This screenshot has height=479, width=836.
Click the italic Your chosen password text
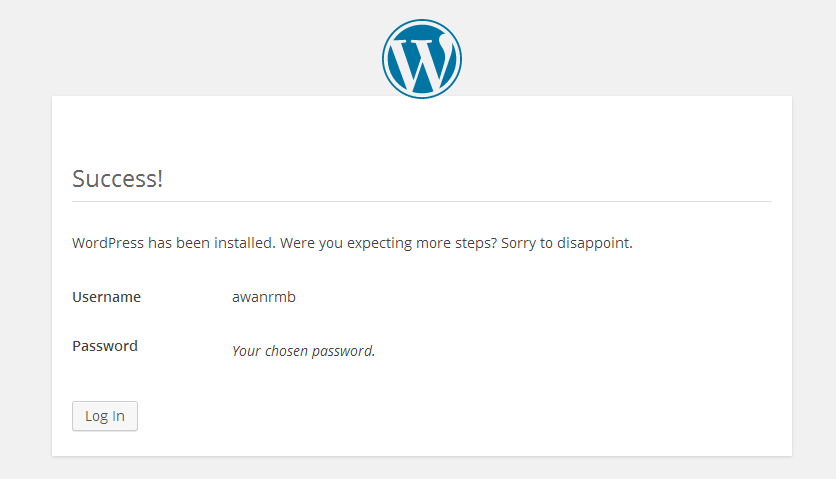[303, 351]
